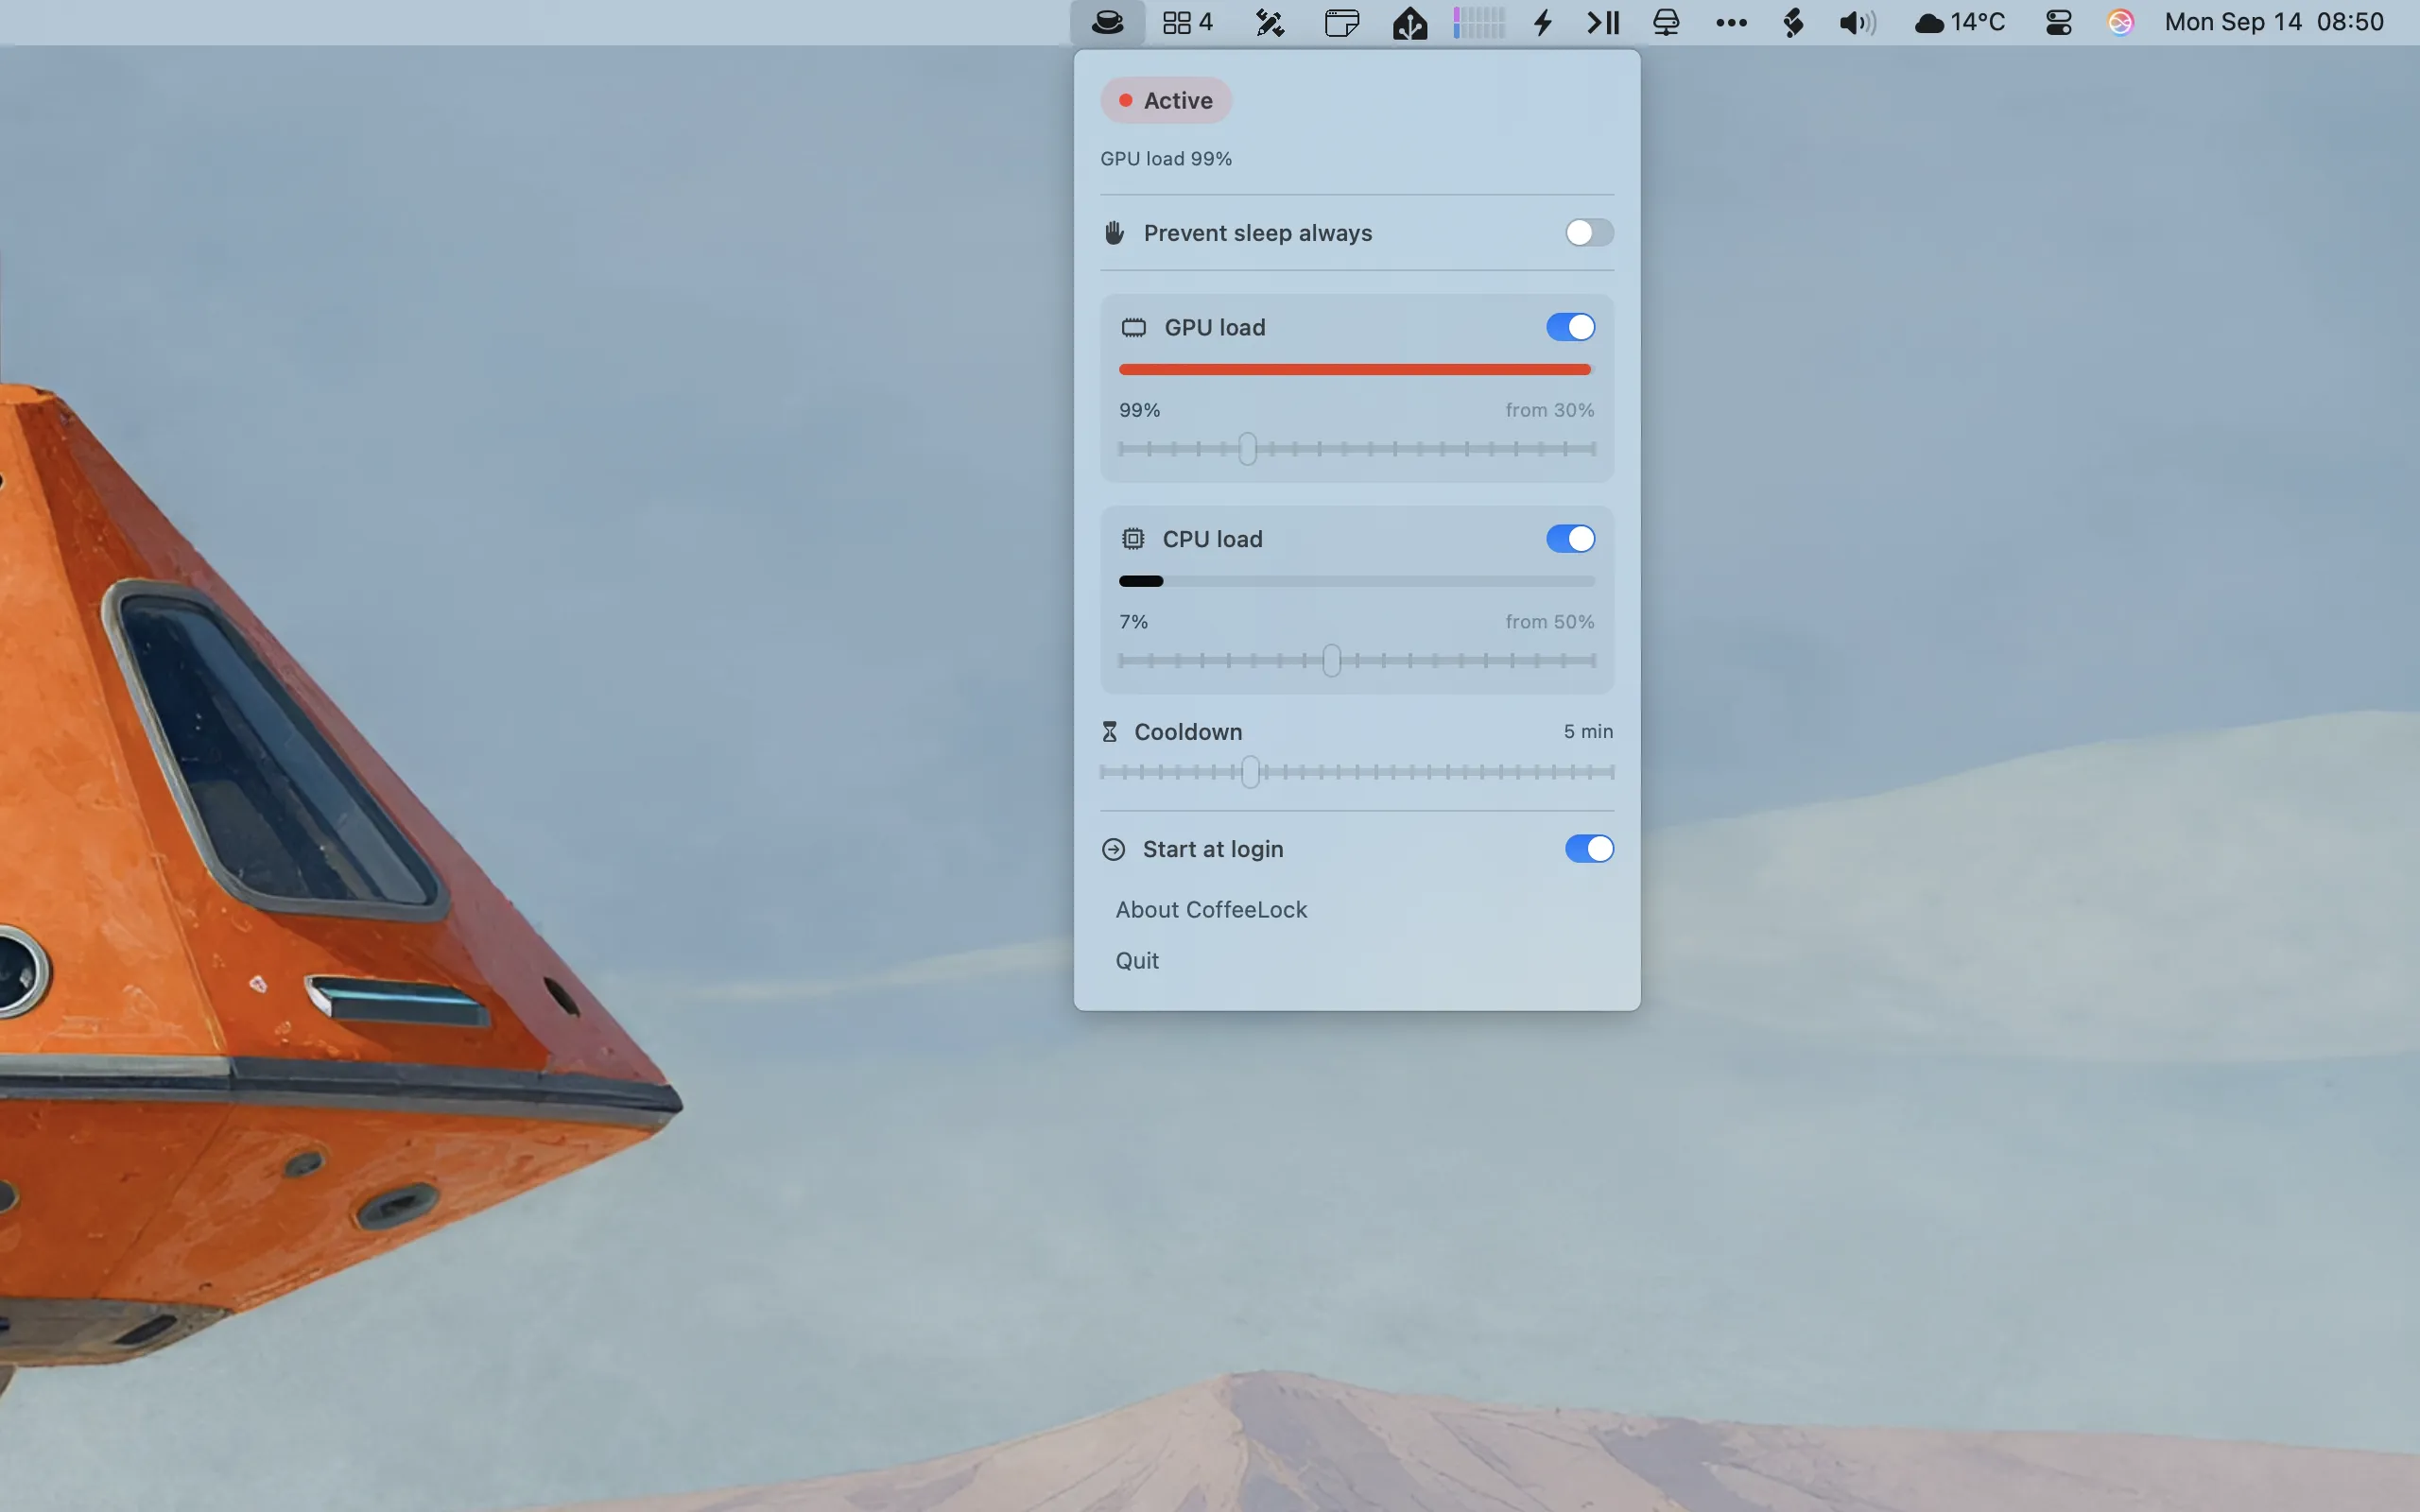Click the hand icon beside Prevent sleep always

(x=1114, y=233)
